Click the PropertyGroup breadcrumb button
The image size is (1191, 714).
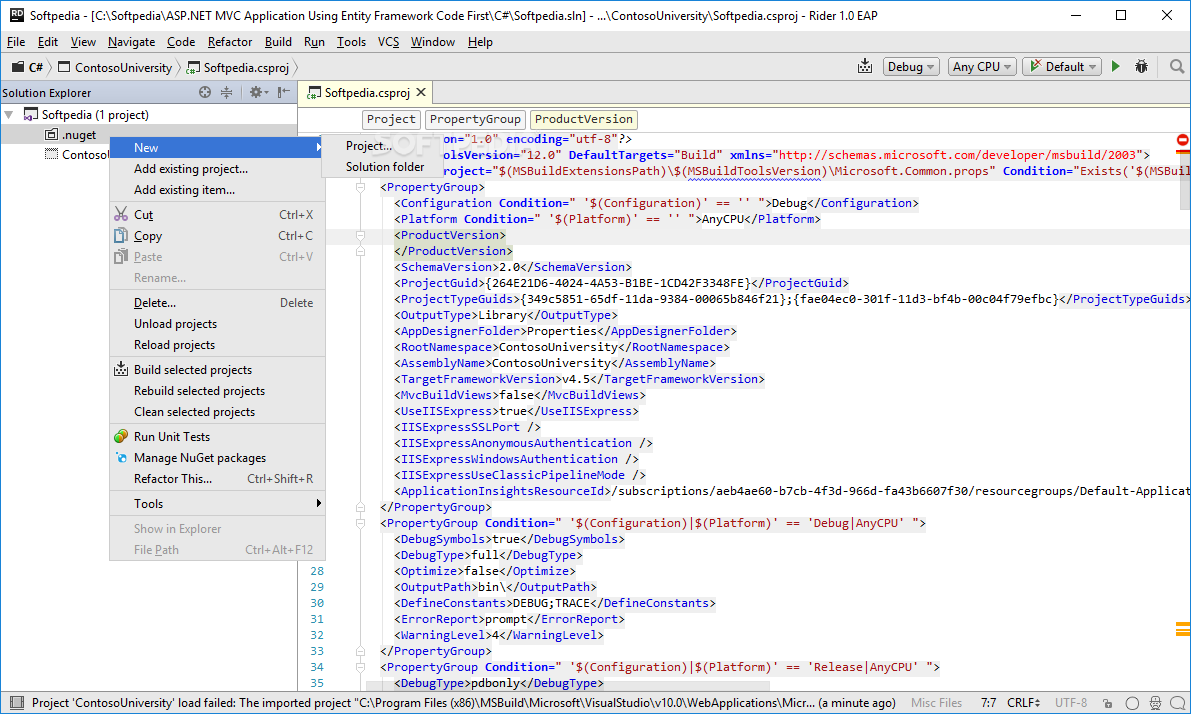[475, 119]
